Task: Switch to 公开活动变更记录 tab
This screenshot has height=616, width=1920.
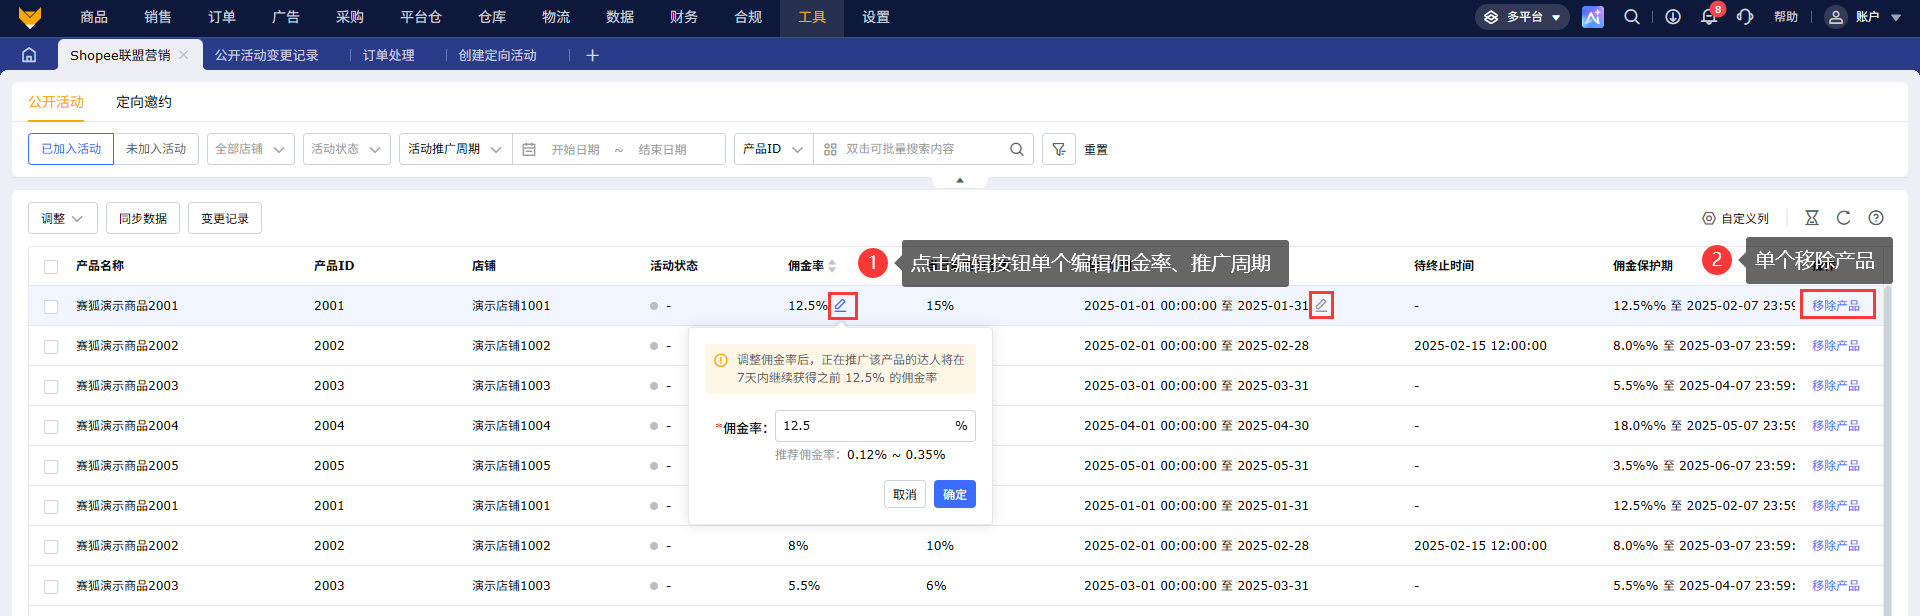Action: 267,55
